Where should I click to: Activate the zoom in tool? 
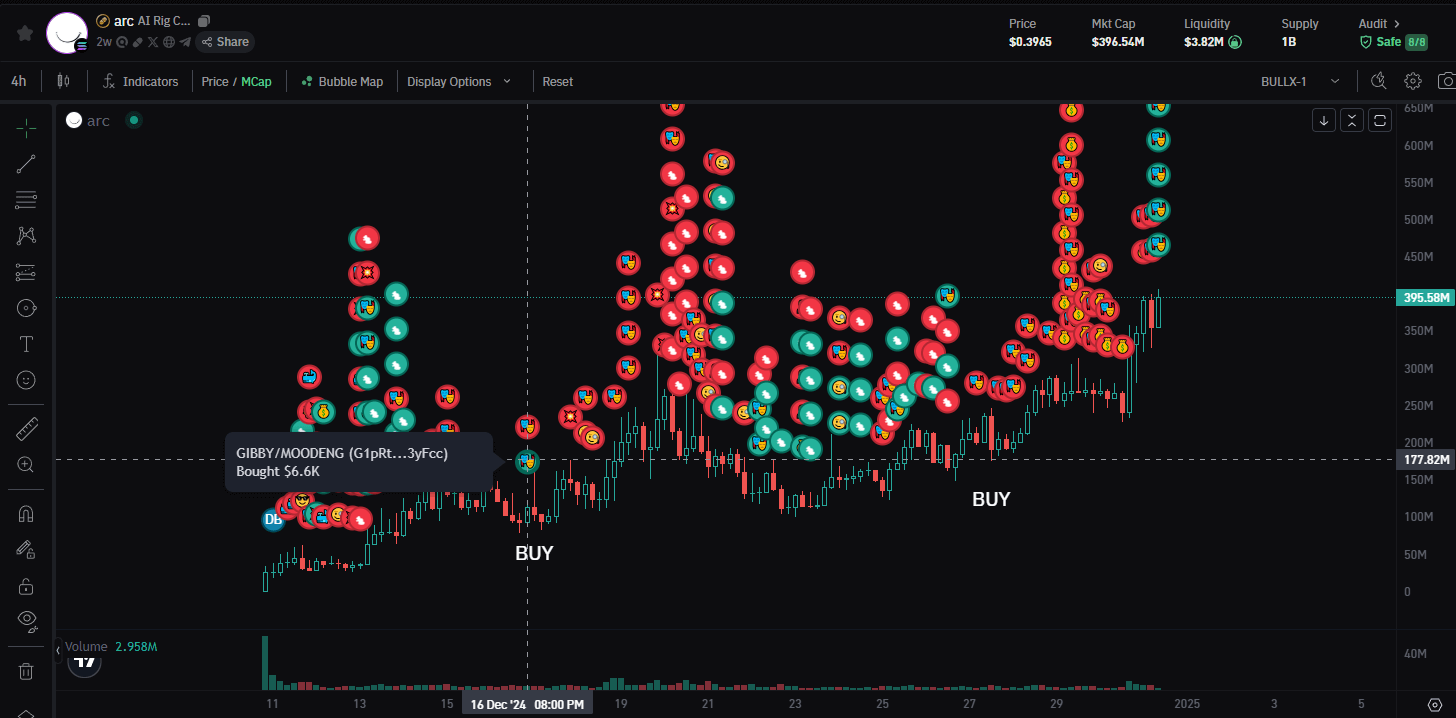[27, 464]
